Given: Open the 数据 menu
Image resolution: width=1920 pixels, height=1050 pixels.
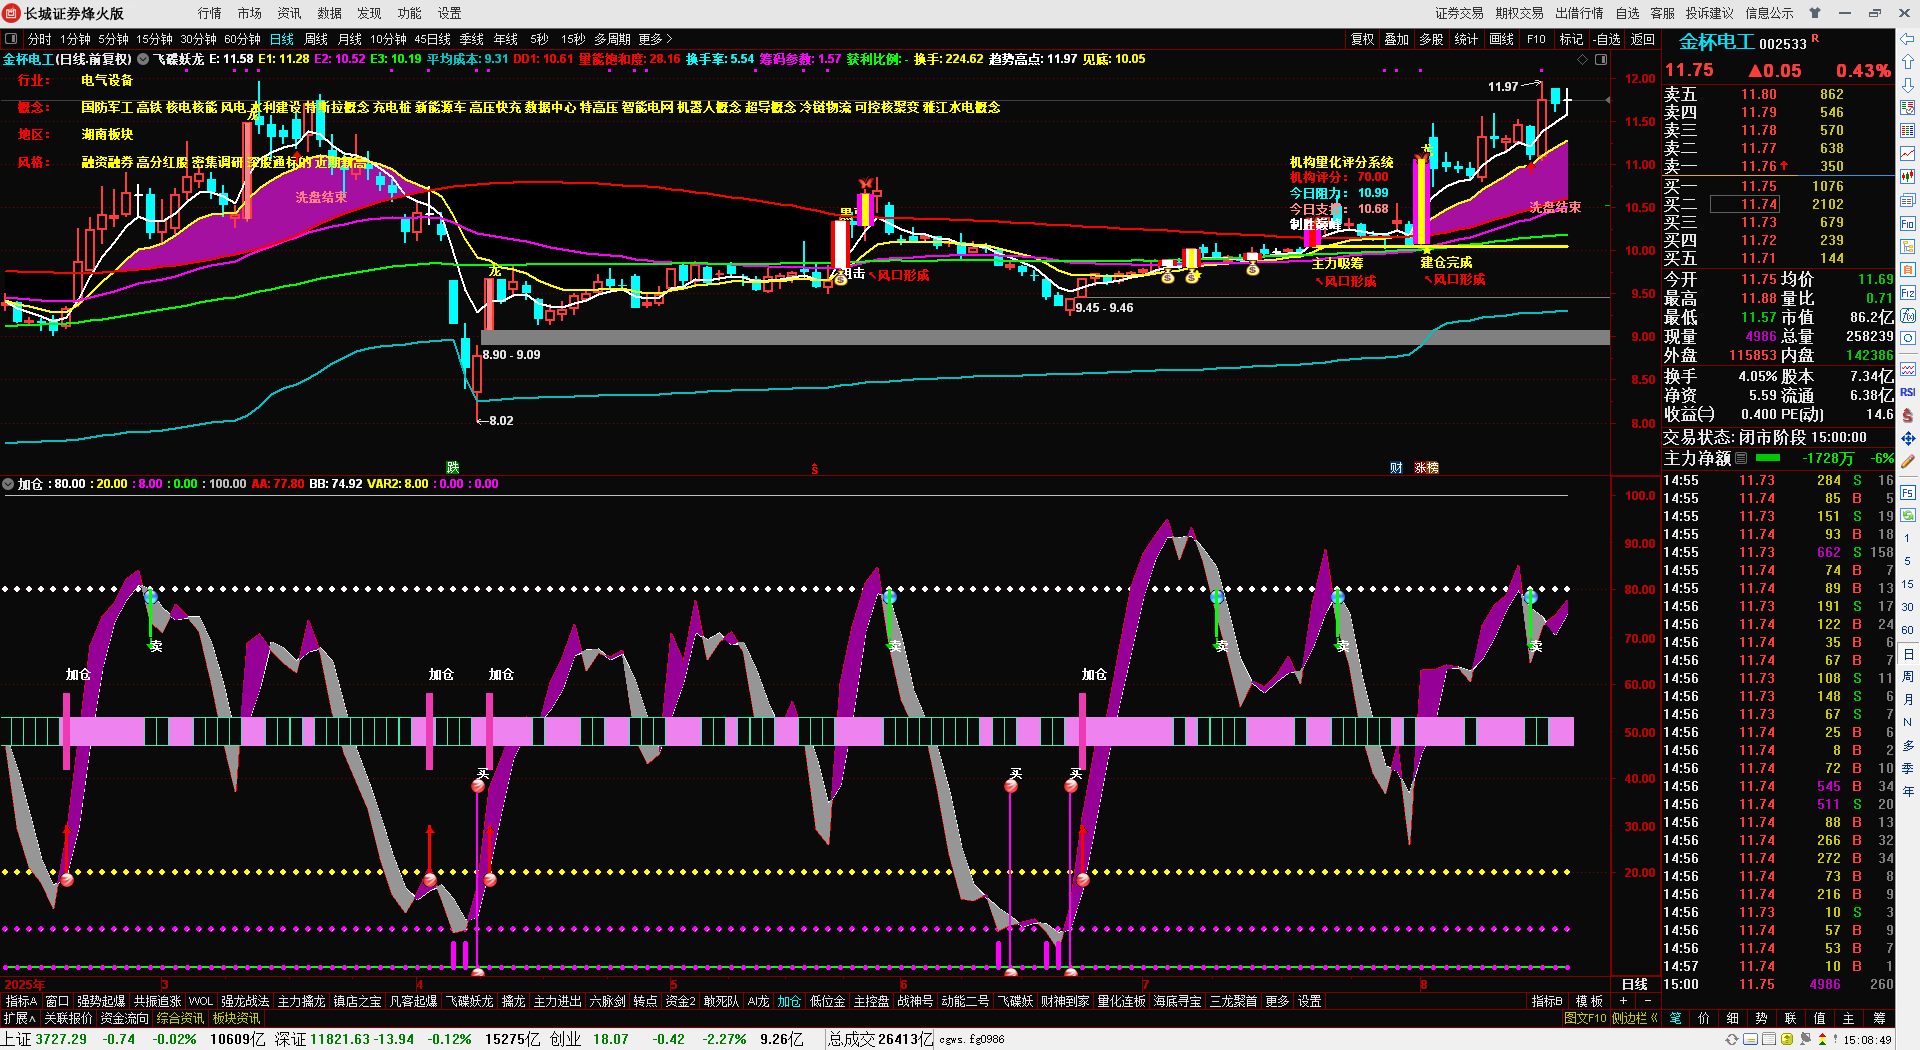Looking at the screenshot, I should [329, 13].
